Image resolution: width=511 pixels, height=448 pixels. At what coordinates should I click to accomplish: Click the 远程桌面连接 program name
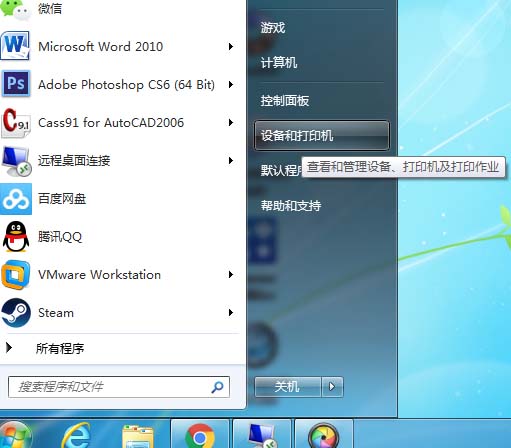(x=74, y=161)
